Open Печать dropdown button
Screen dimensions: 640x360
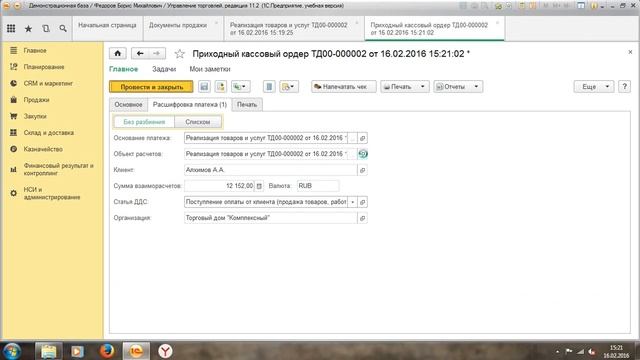[405, 87]
